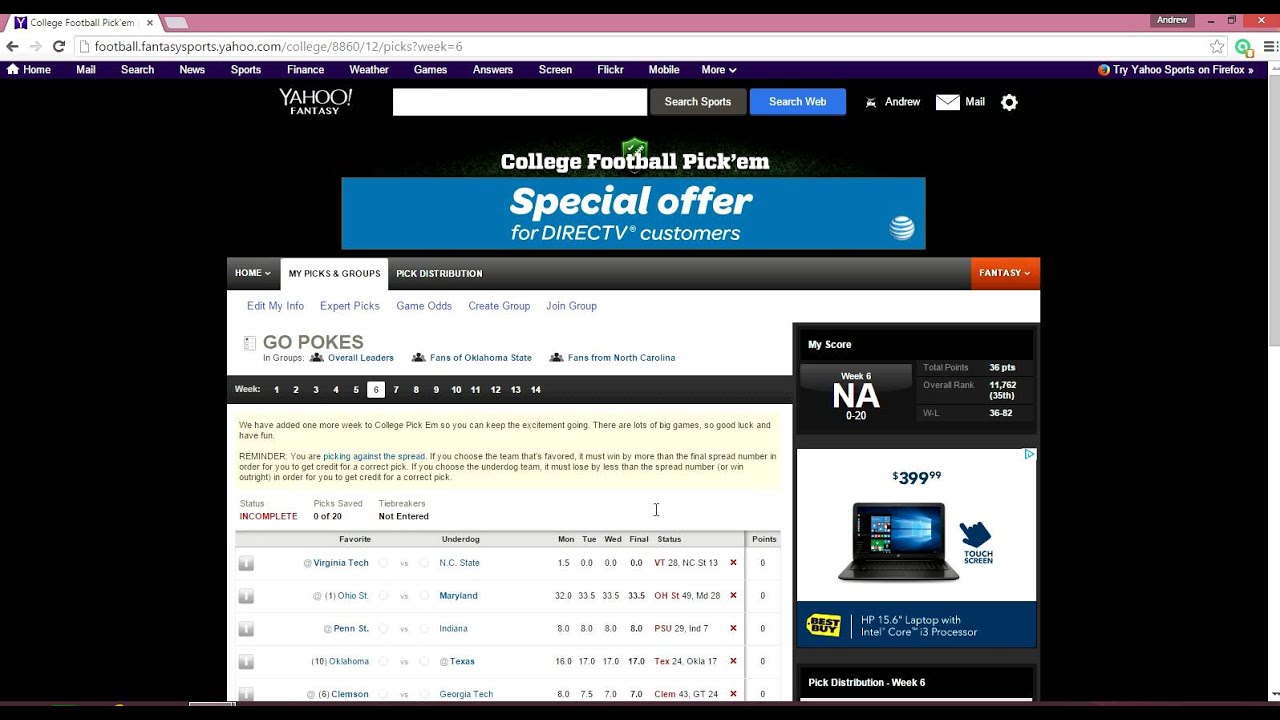Click the AdChoices icon on laptop ad
The height and width of the screenshot is (720, 1280).
[x=1029, y=455]
